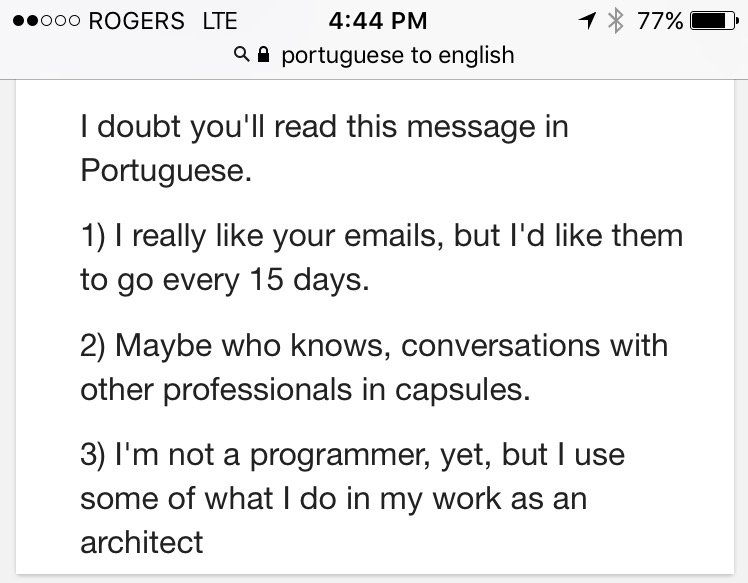Click the "I doubt you'll read" sentence
This screenshot has height=583, width=748.
point(324,128)
